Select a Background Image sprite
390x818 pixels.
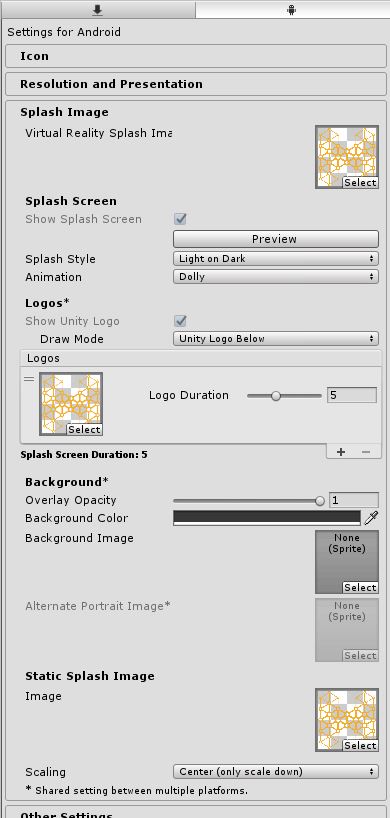(360, 587)
